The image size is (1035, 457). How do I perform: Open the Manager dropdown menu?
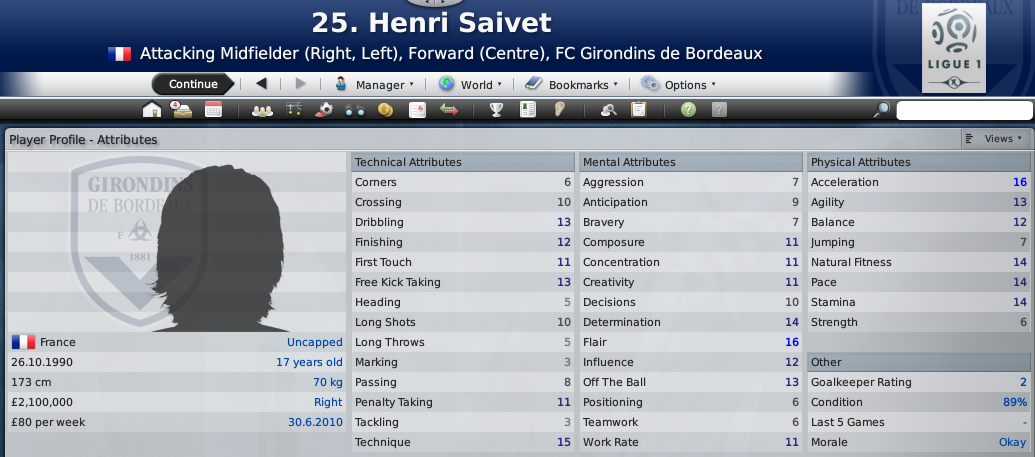point(376,85)
